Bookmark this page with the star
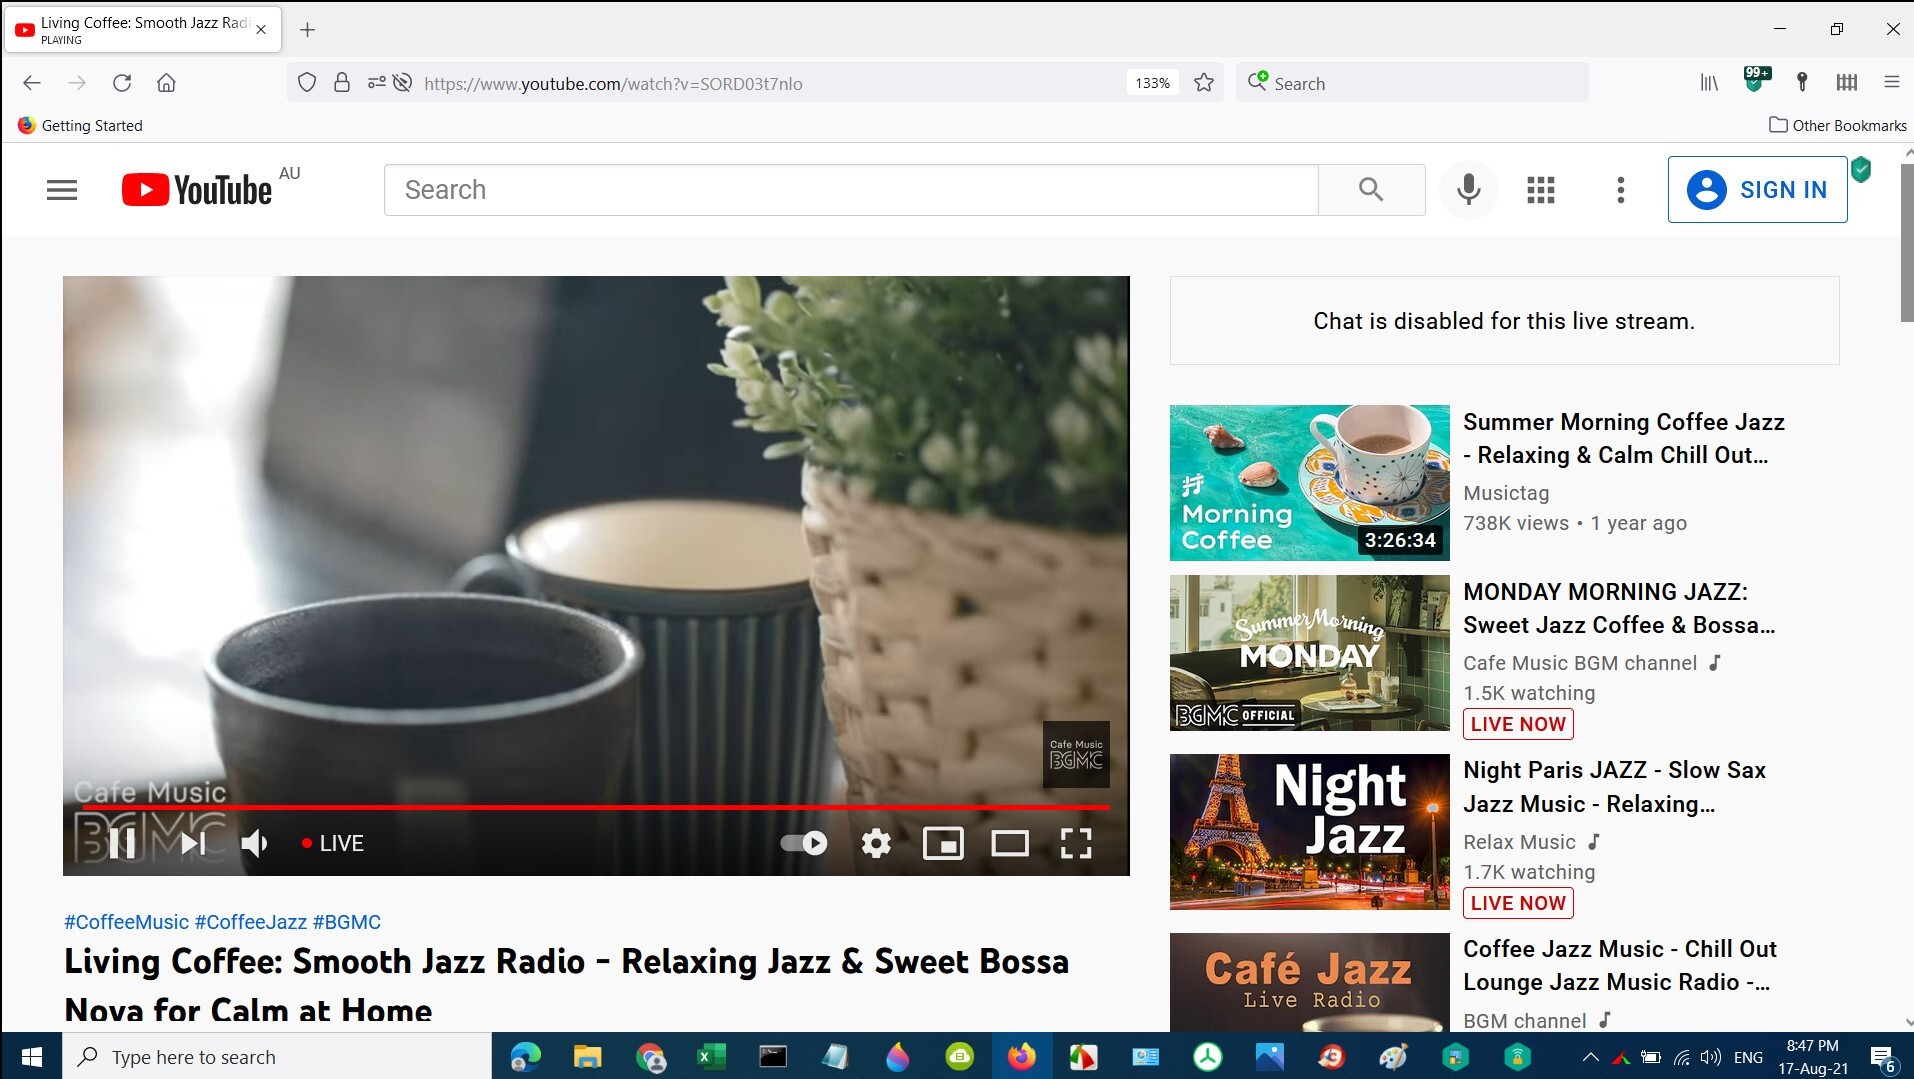 click(1204, 83)
